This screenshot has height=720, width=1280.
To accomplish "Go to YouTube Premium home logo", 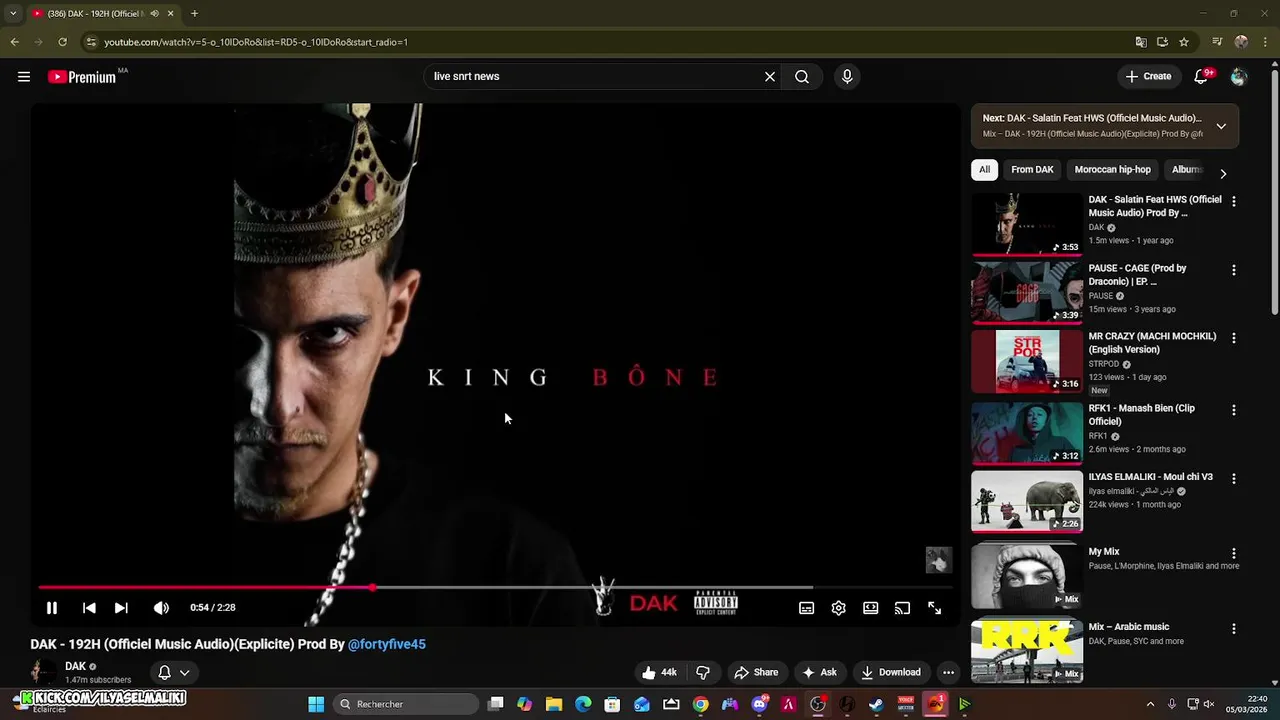I will coord(82,77).
